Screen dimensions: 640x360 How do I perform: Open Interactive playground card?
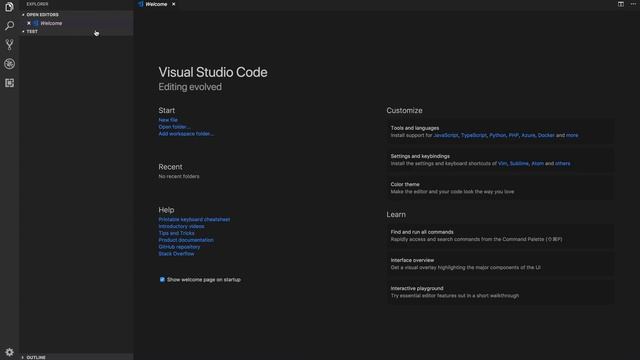point(500,292)
